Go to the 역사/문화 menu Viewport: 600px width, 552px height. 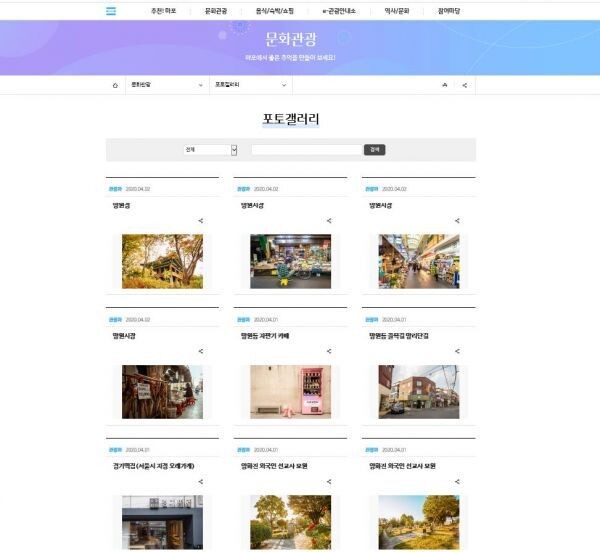pyautogui.click(x=397, y=11)
